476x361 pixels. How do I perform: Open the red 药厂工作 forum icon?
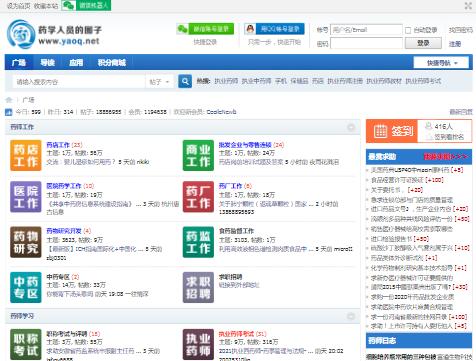pyautogui.click(x=198, y=197)
